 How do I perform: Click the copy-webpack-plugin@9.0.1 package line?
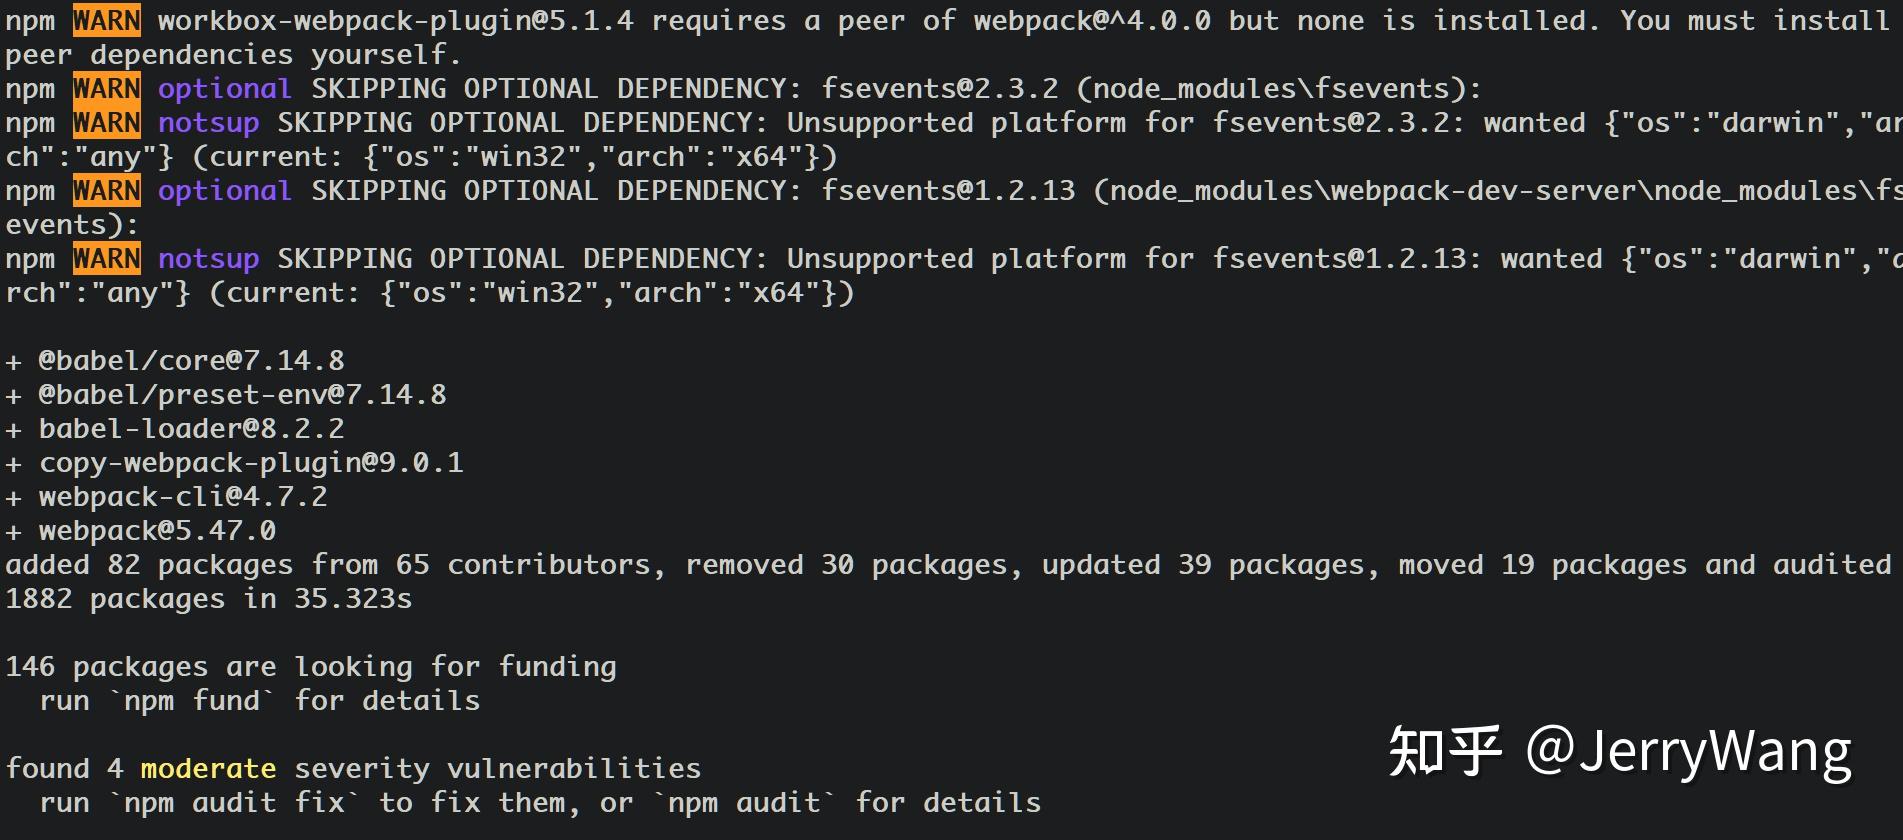(x=234, y=463)
